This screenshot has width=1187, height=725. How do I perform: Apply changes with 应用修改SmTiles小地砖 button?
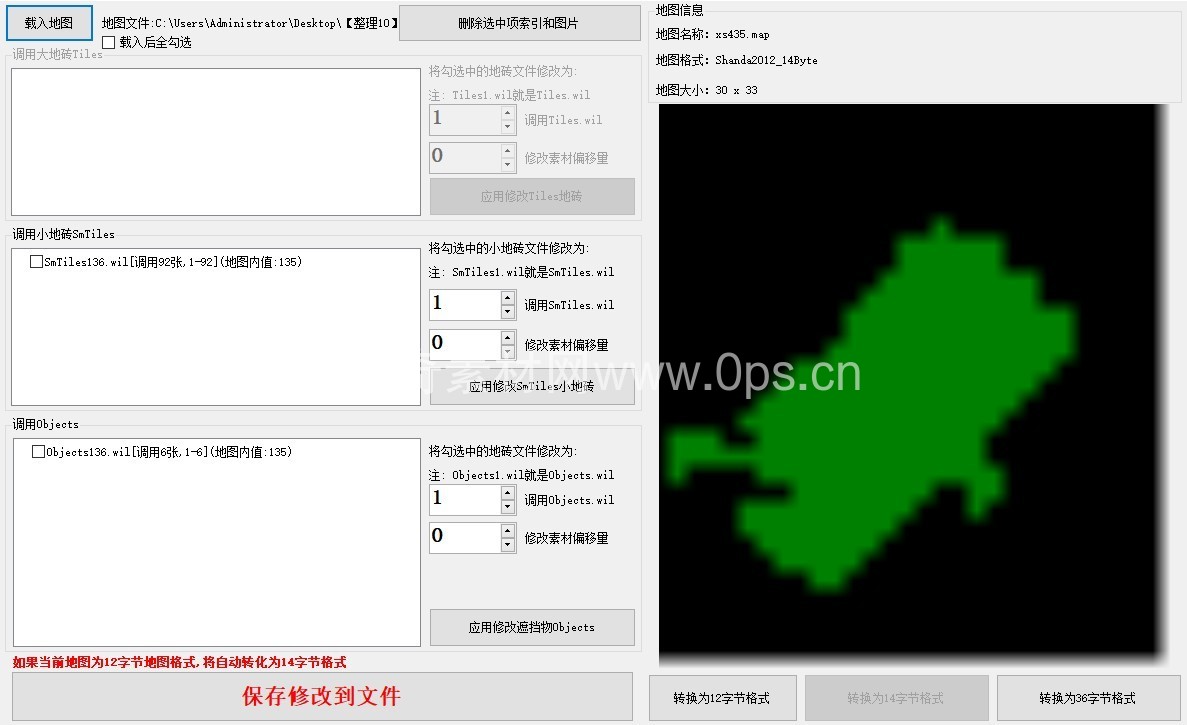[532, 388]
